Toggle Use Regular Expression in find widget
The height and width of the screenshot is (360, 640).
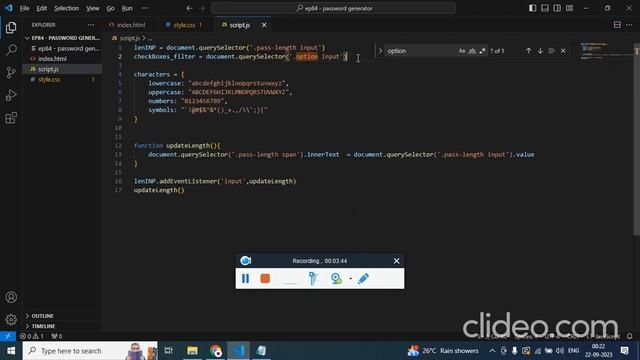tap(482, 51)
